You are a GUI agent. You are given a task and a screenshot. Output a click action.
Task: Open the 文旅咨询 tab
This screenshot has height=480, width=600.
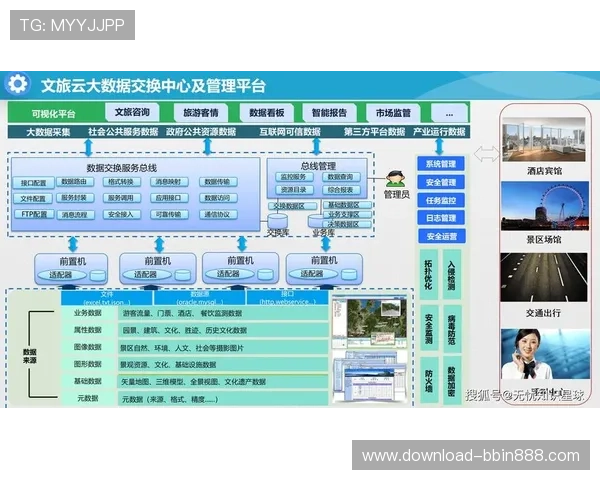[x=132, y=112]
